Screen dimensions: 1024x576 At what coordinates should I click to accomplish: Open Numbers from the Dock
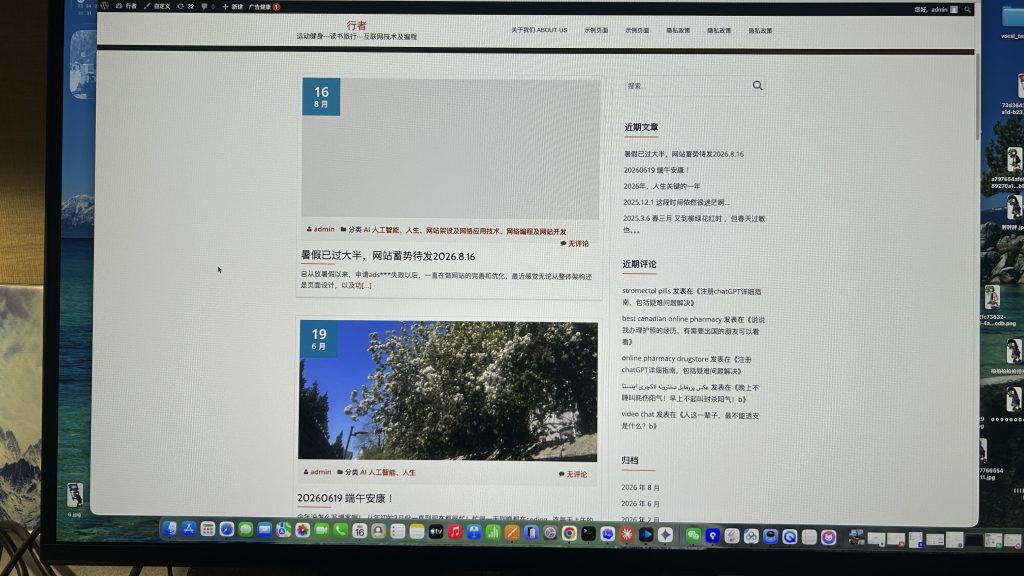coord(493,532)
